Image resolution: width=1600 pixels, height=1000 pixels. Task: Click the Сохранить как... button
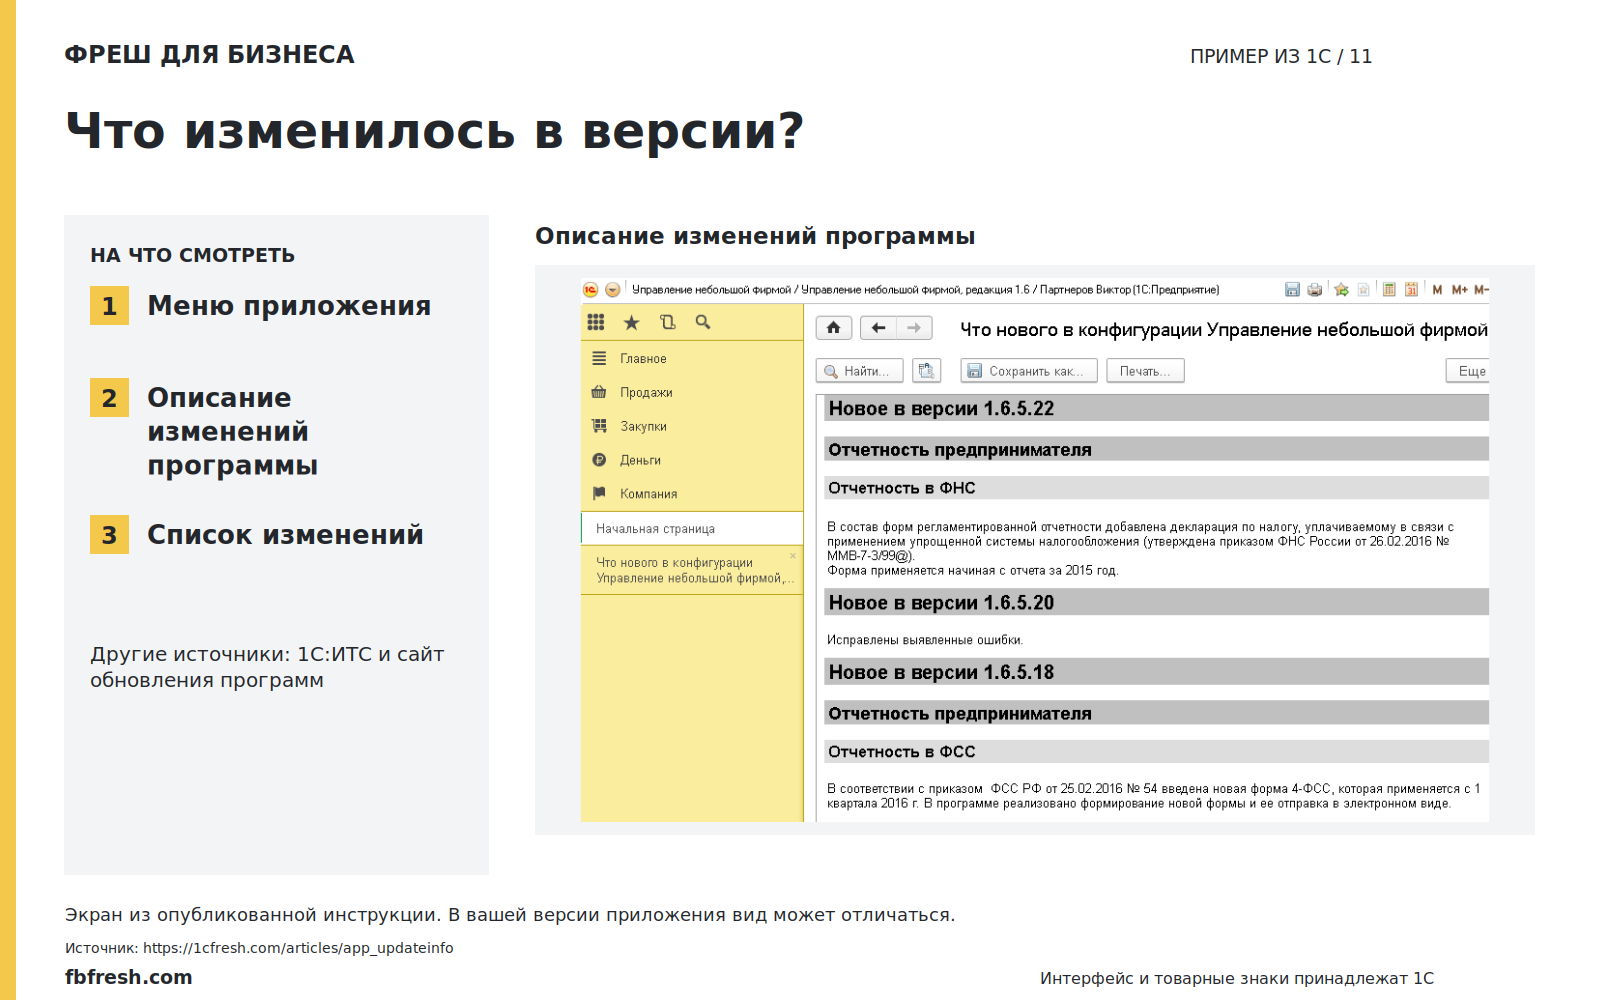coord(1029,371)
